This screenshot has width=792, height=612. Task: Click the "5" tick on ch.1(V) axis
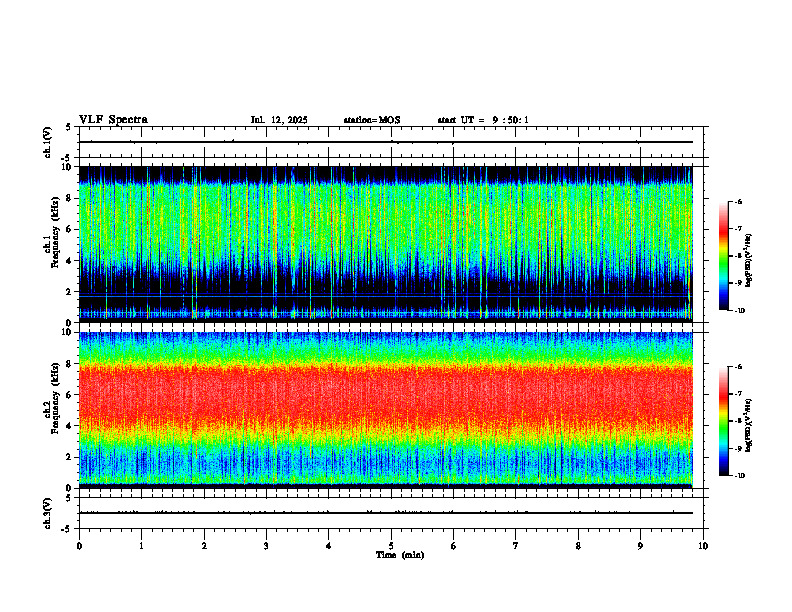[68, 127]
